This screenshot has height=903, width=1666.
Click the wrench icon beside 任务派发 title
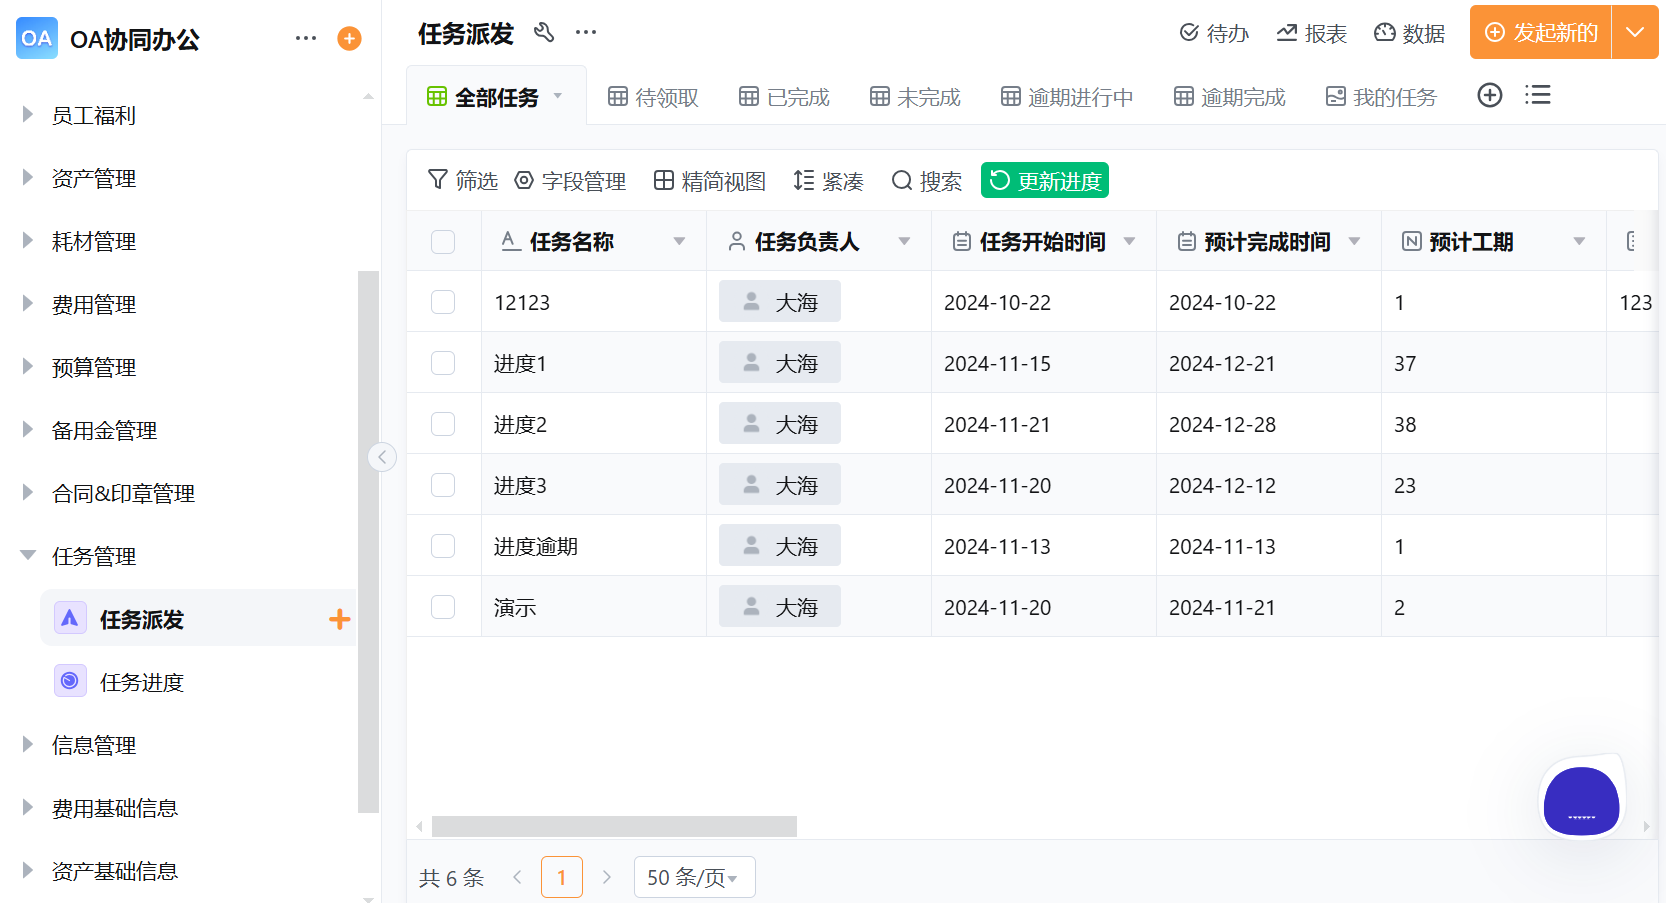(544, 33)
